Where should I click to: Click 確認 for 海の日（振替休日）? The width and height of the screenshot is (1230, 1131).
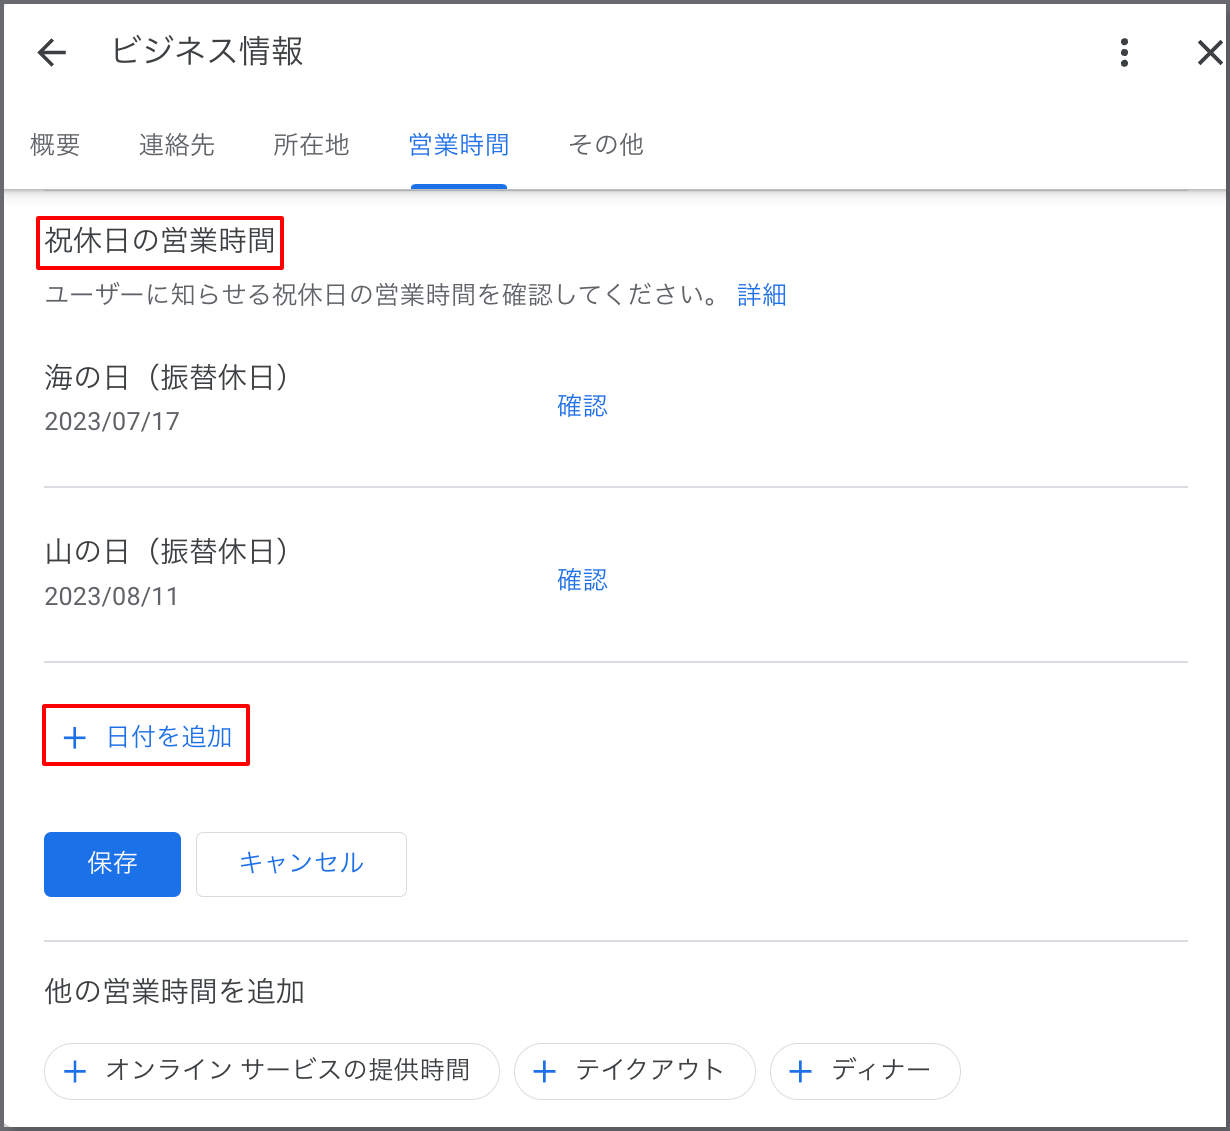pos(583,405)
